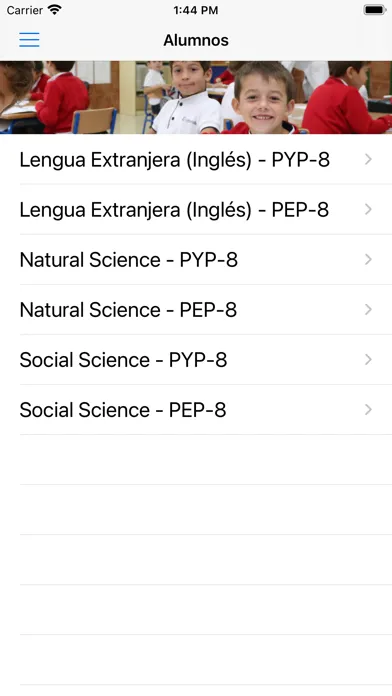This screenshot has width=392, height=696.
Task: Tap the Wi-Fi status icon
Action: pos(55,10)
